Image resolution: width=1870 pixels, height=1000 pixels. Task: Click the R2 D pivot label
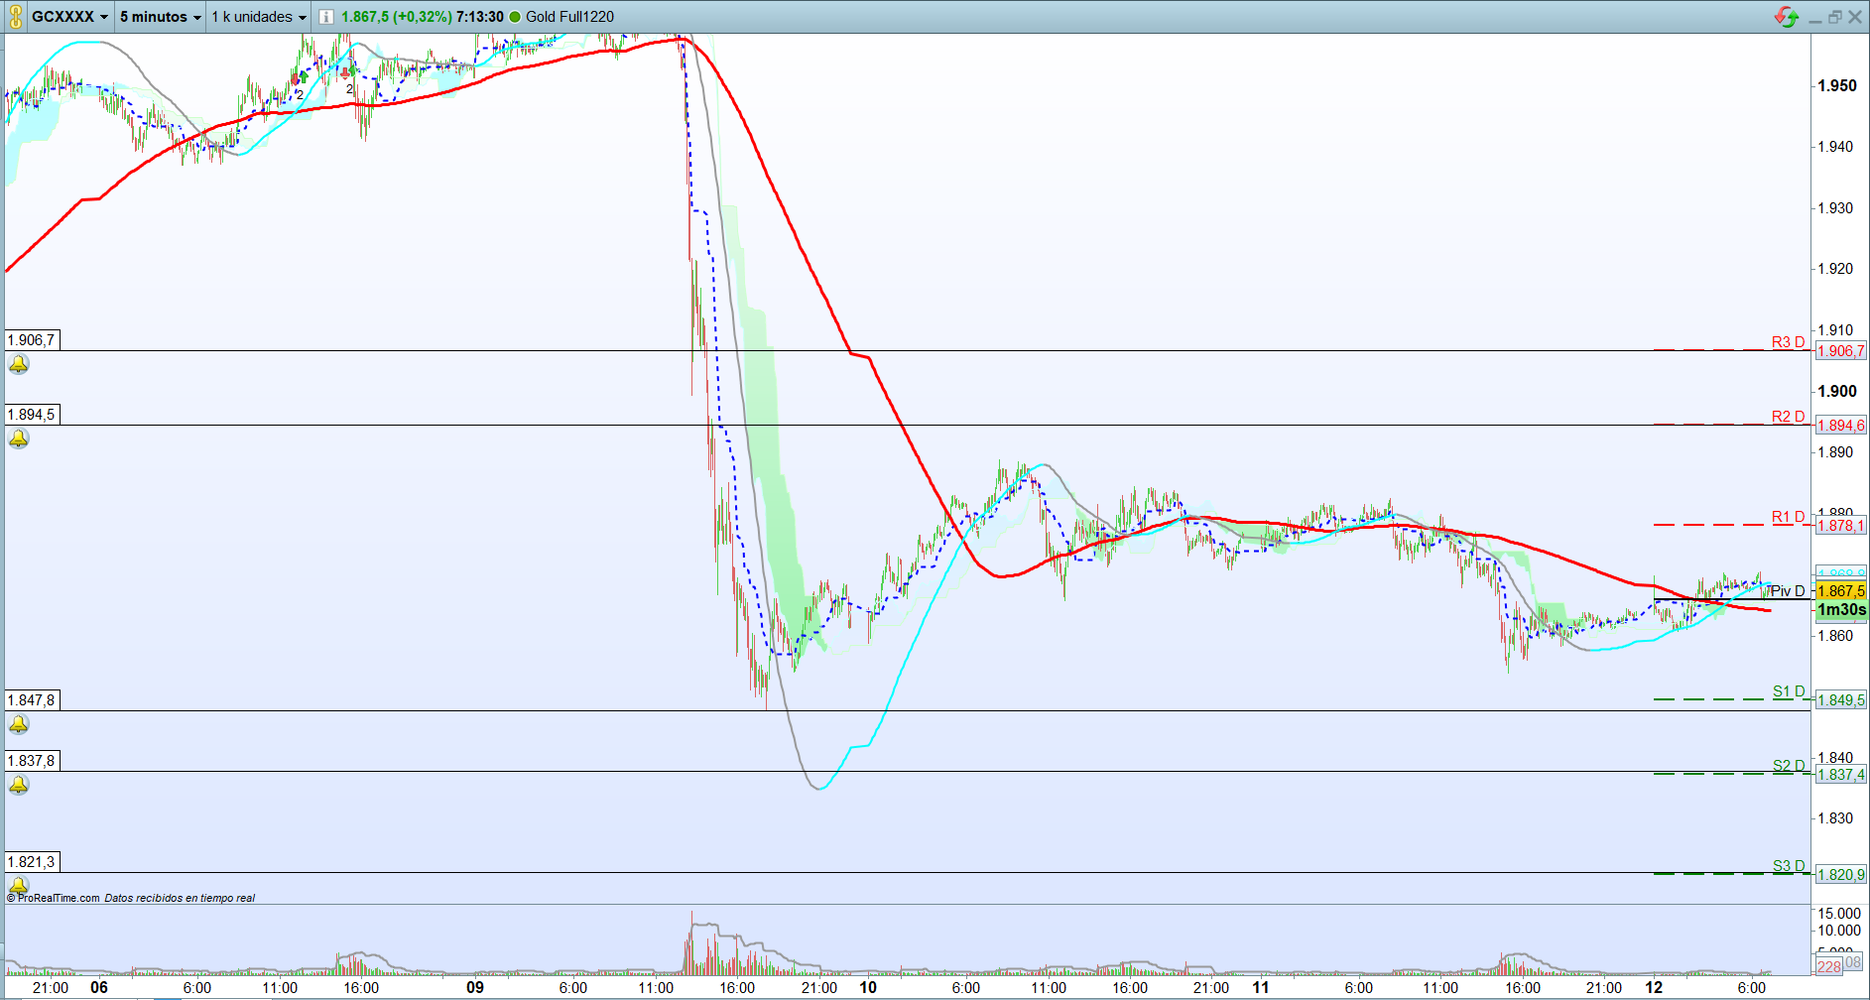1788,417
